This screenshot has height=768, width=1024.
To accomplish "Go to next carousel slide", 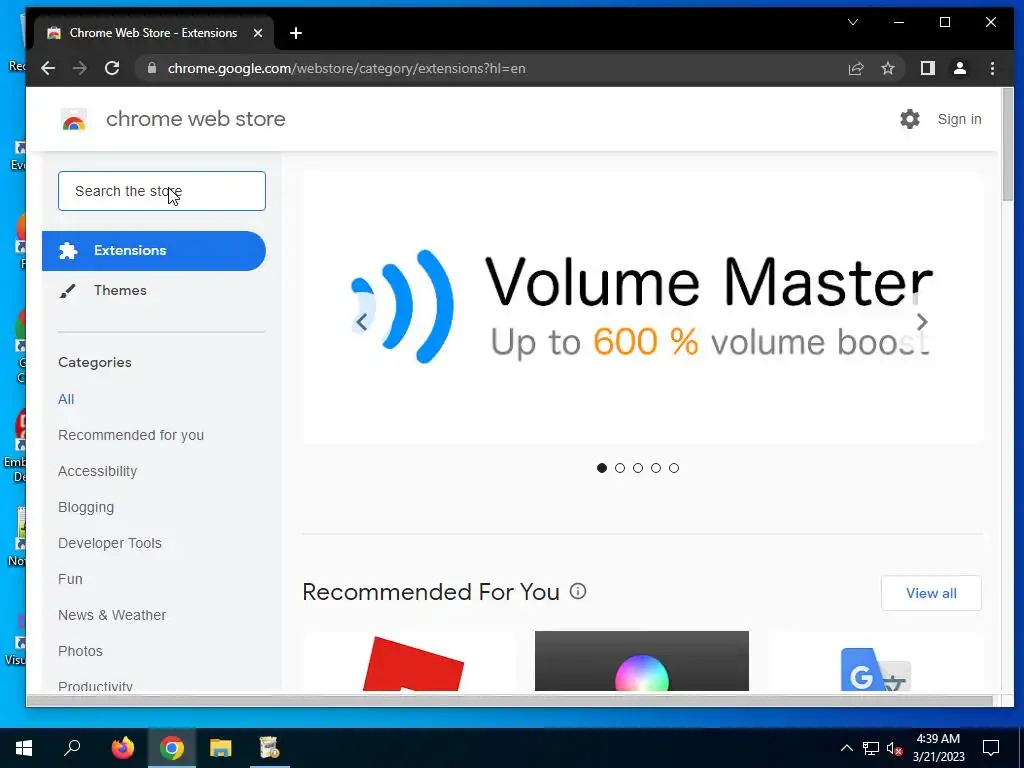I will tap(921, 321).
